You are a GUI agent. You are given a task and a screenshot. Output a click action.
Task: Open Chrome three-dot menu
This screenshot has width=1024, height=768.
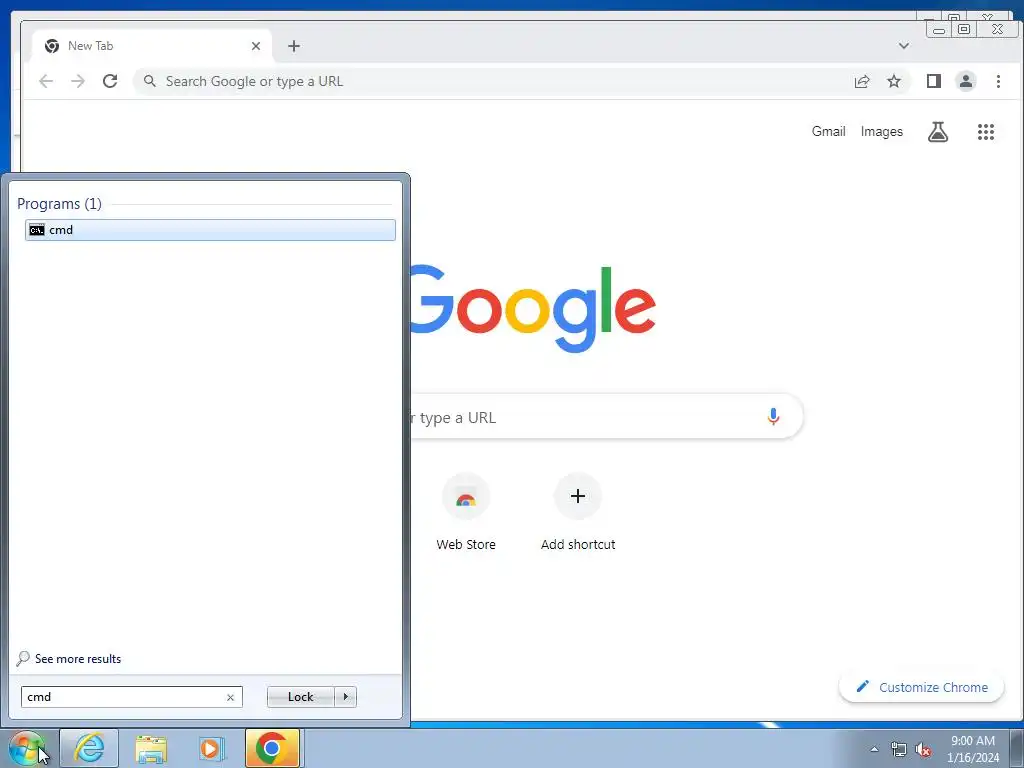998,81
